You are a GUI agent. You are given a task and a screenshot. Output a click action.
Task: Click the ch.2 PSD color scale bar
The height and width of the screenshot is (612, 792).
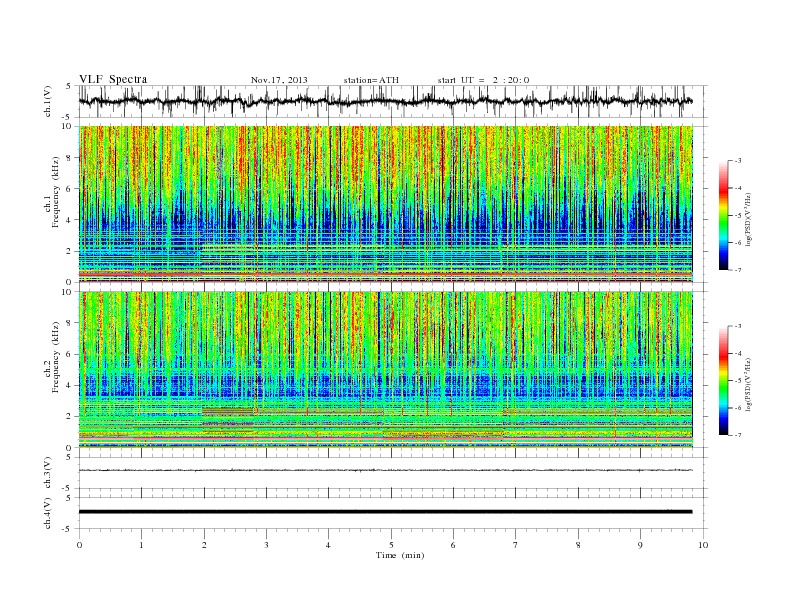click(723, 381)
